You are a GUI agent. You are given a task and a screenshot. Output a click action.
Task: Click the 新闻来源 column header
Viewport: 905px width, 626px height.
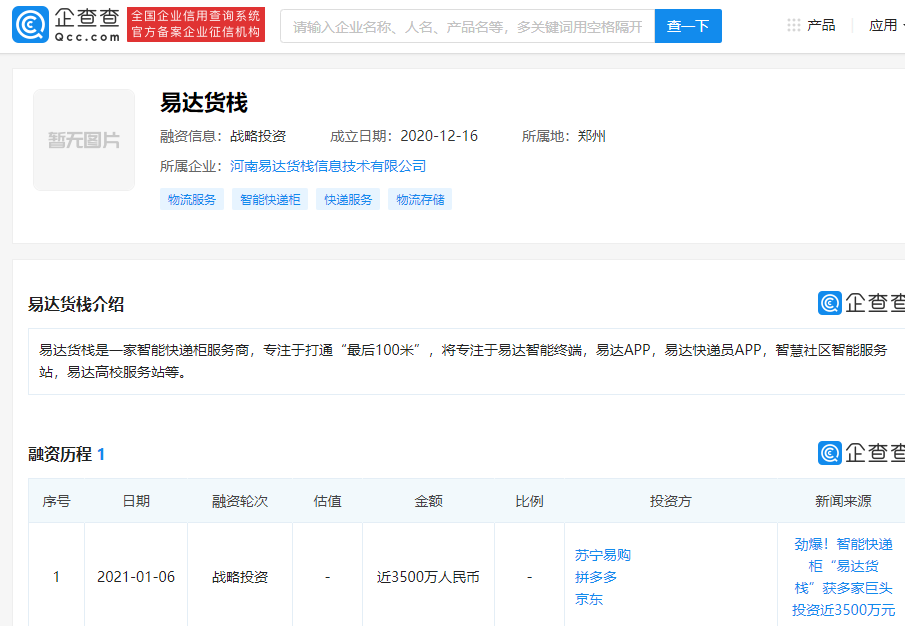843,501
